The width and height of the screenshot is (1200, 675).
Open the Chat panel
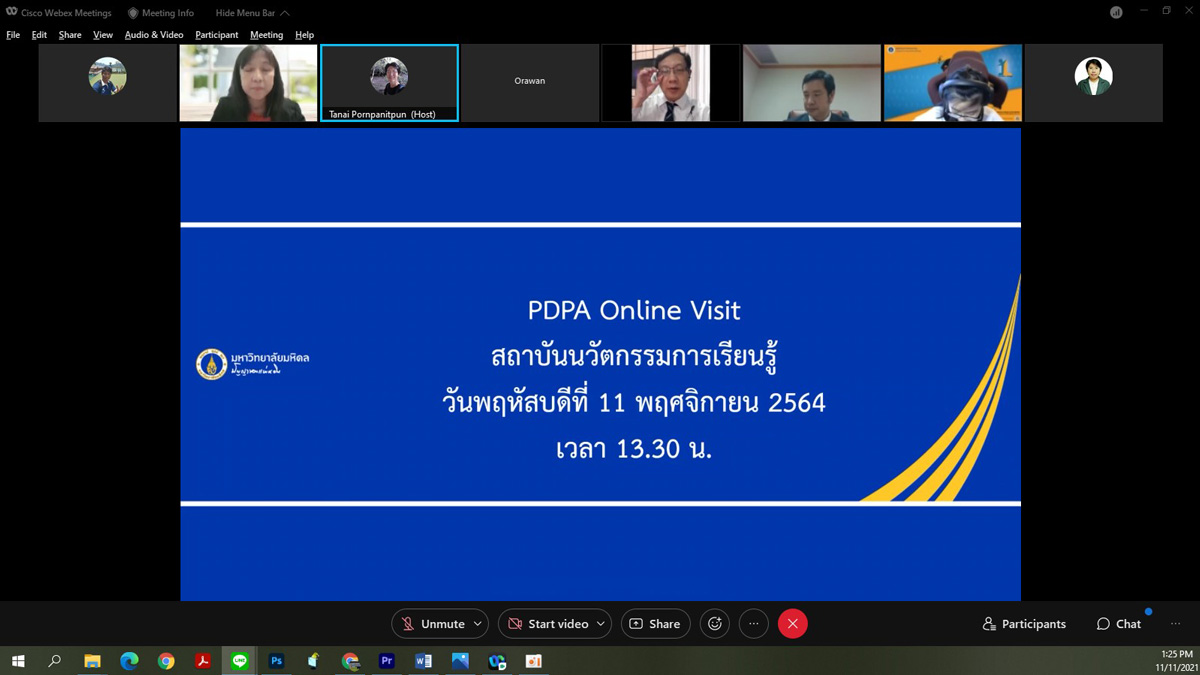point(1119,624)
